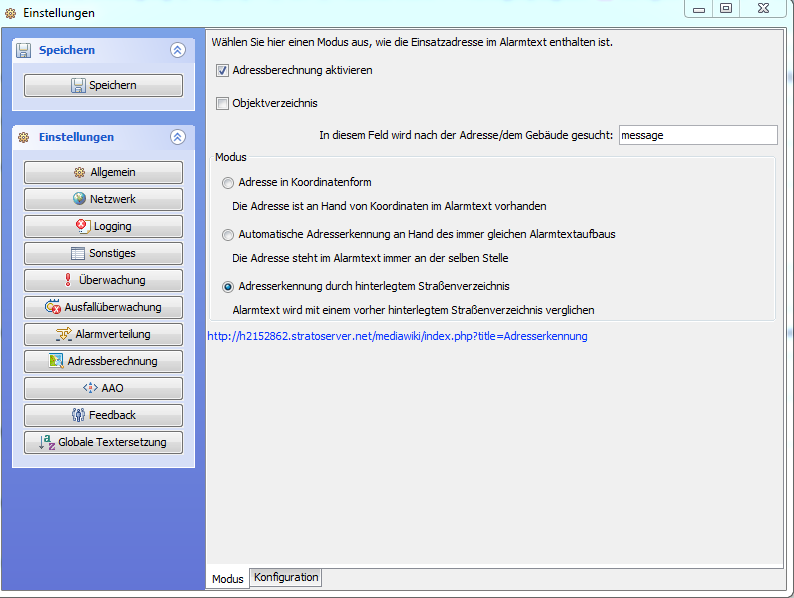Click the red exclamation icon for Überwachung
Viewport: 794px width, 598px height.
click(x=67, y=281)
